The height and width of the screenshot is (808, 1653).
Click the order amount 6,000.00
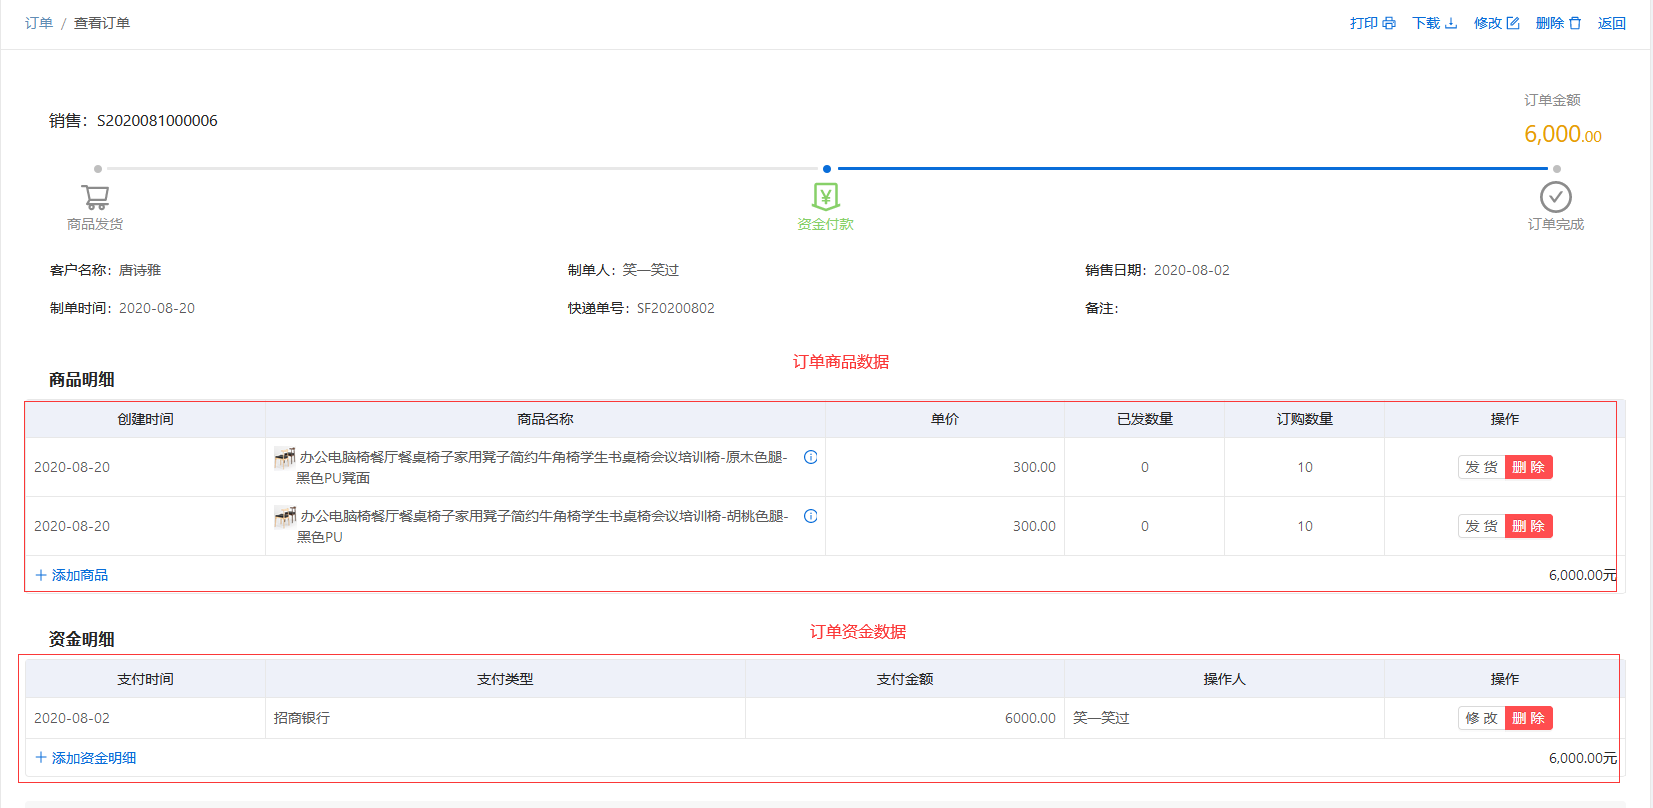click(1563, 134)
